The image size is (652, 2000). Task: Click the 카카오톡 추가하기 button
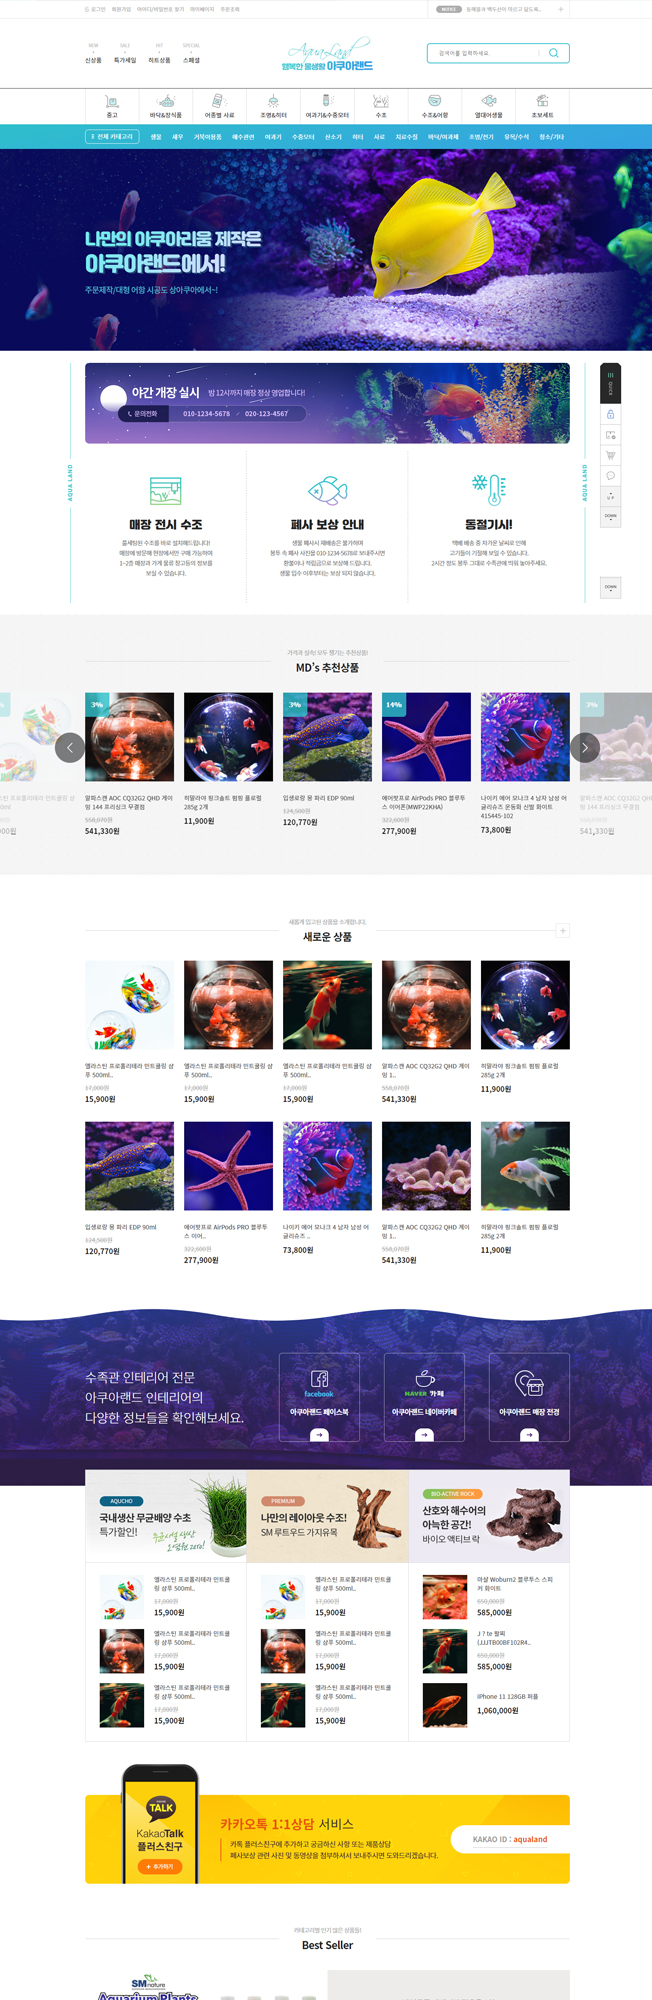[x=160, y=1866]
